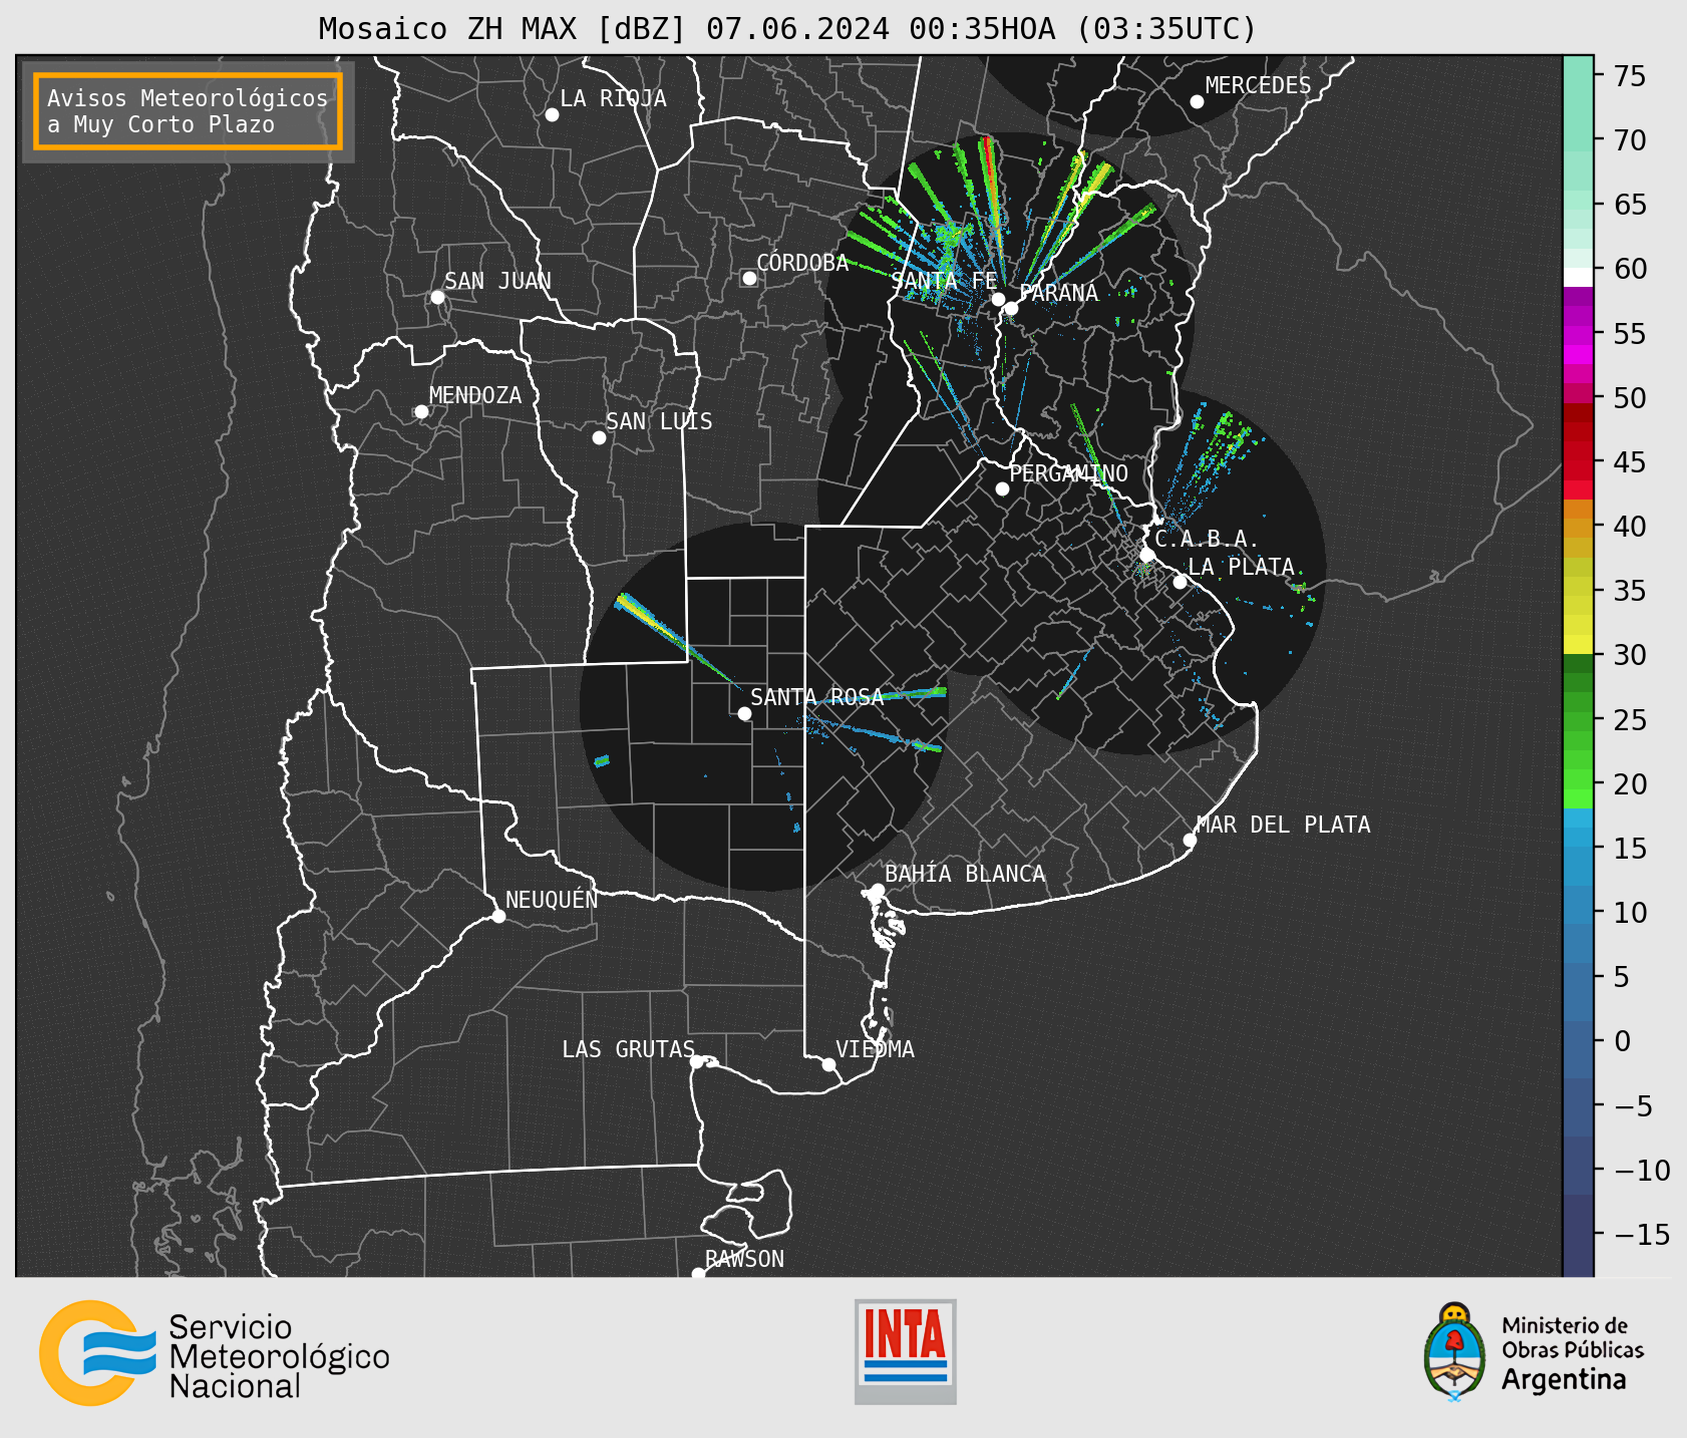The image size is (1687, 1438).
Task: Select the LA PLATA city marker
Action: 1180,582
